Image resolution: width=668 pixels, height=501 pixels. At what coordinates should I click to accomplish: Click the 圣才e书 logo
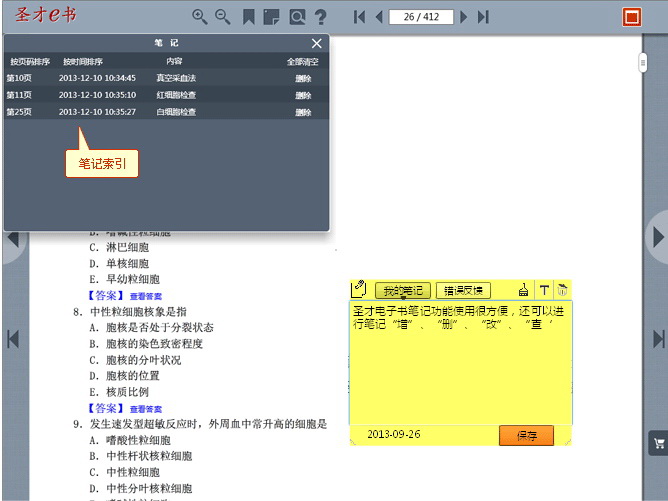pyautogui.click(x=46, y=15)
